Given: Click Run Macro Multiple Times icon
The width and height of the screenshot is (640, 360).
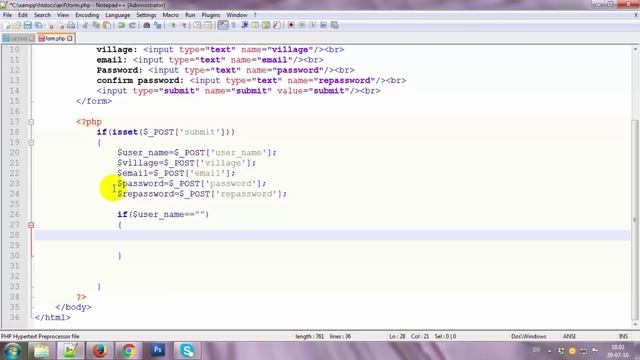Looking at the screenshot, I should pos(323,25).
